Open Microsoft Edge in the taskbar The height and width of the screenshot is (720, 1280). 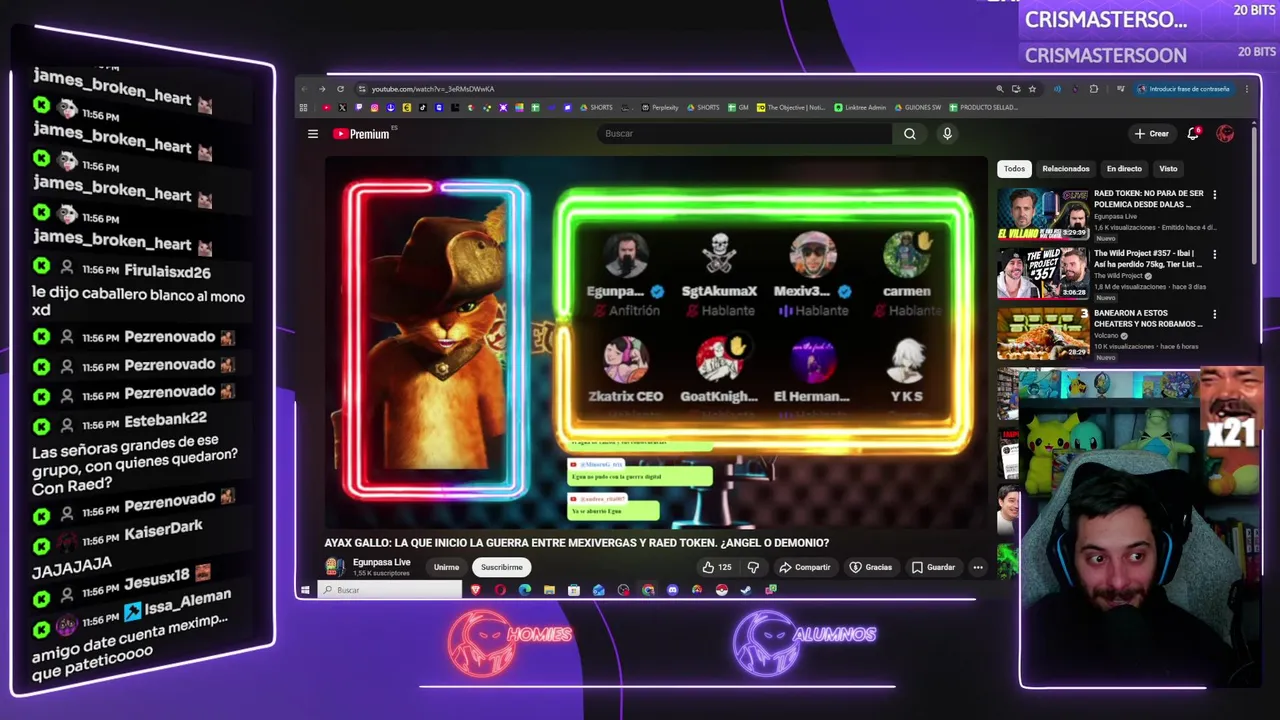(525, 590)
